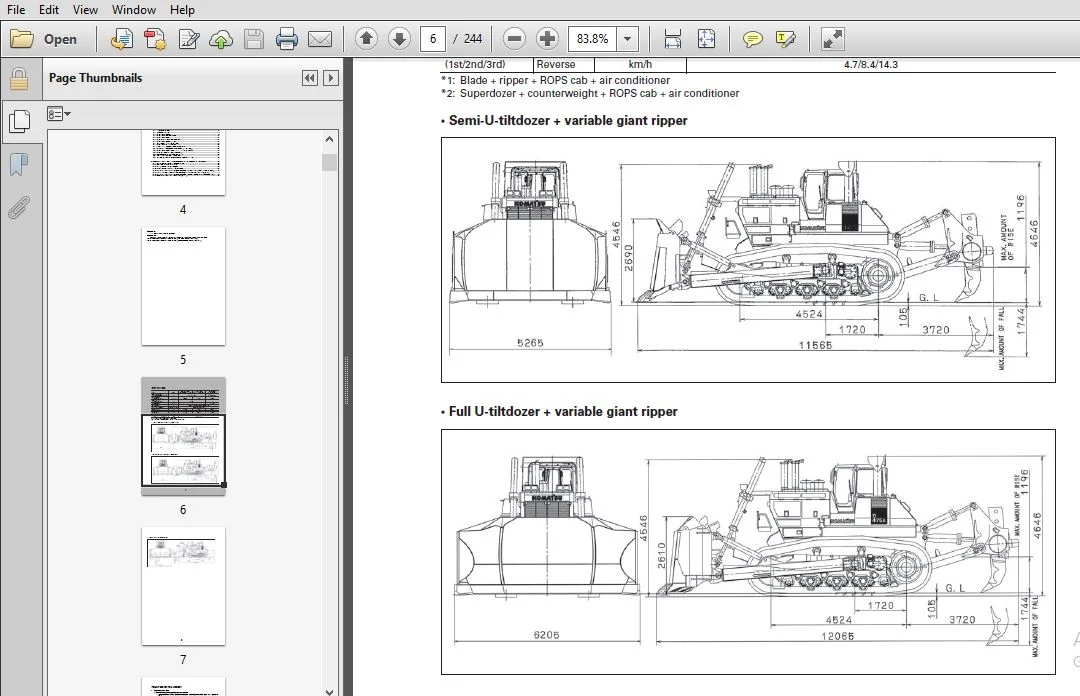Click the km/h table cell
The width and height of the screenshot is (1080, 696).
pyautogui.click(x=640, y=64)
